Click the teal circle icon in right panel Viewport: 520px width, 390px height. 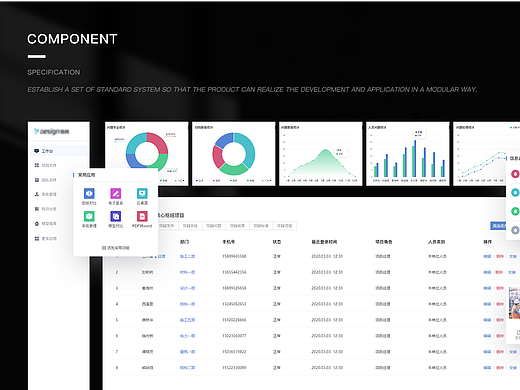point(515,192)
